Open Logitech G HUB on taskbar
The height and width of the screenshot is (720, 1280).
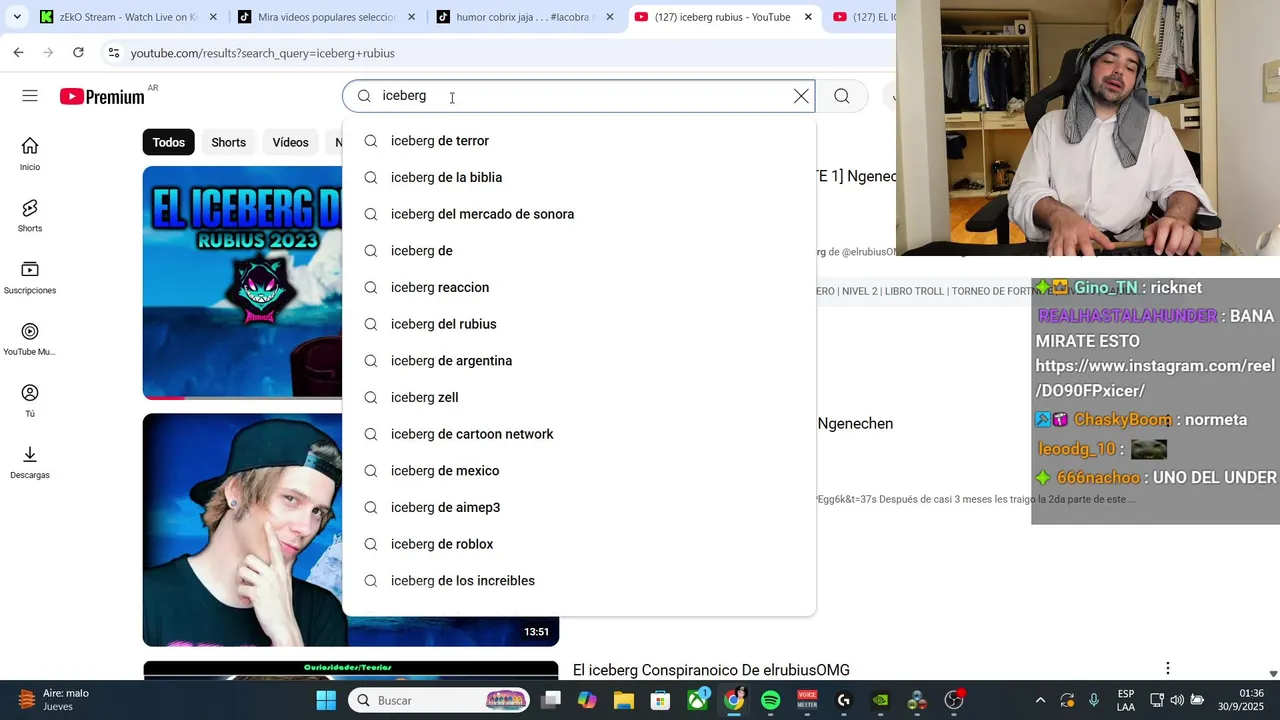tap(844, 700)
